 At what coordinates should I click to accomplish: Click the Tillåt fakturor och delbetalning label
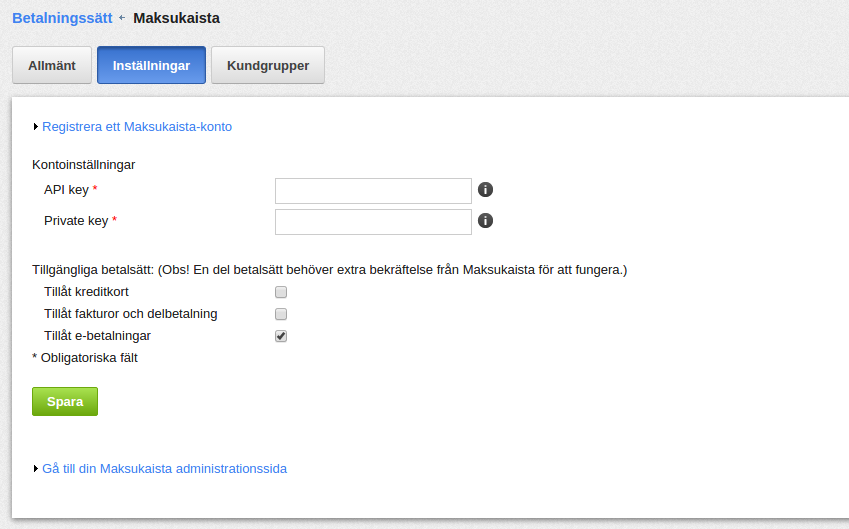(x=130, y=314)
